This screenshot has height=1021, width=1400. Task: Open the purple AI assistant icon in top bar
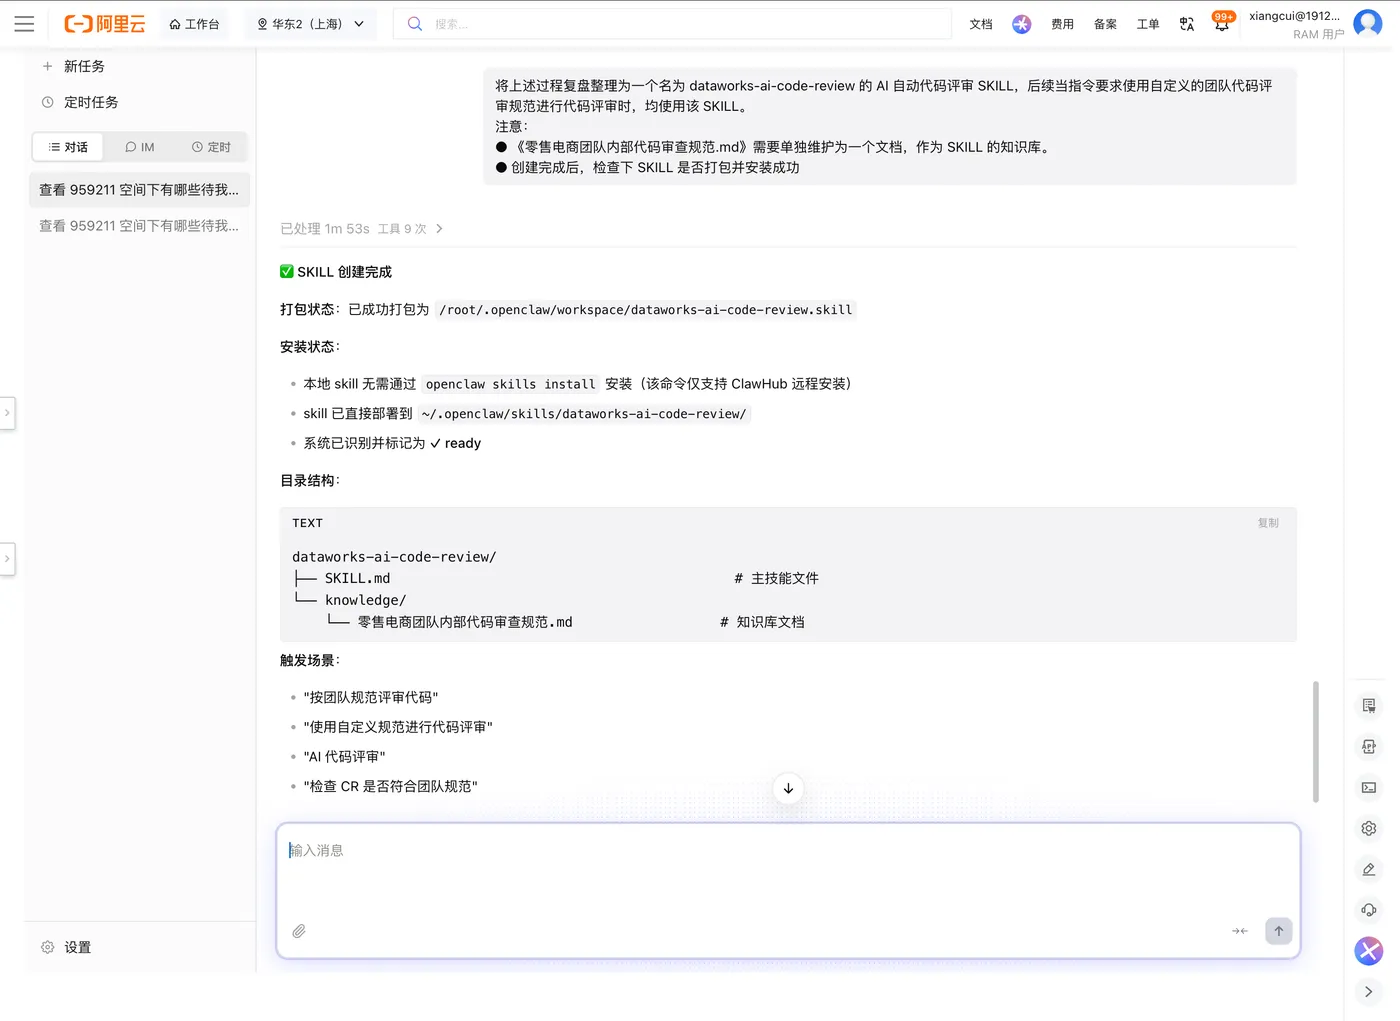click(1021, 24)
